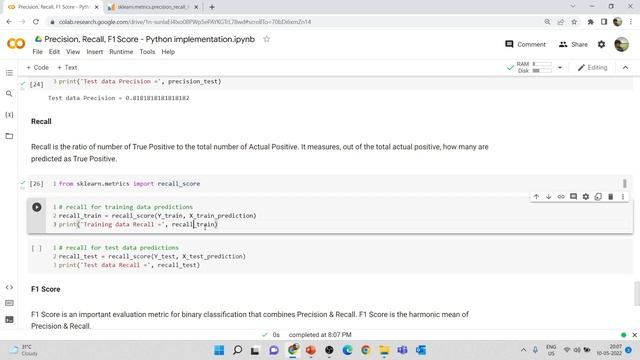This screenshot has width=640, height=360.
Task: Copy link to cell icon
Action: [x=561, y=197]
